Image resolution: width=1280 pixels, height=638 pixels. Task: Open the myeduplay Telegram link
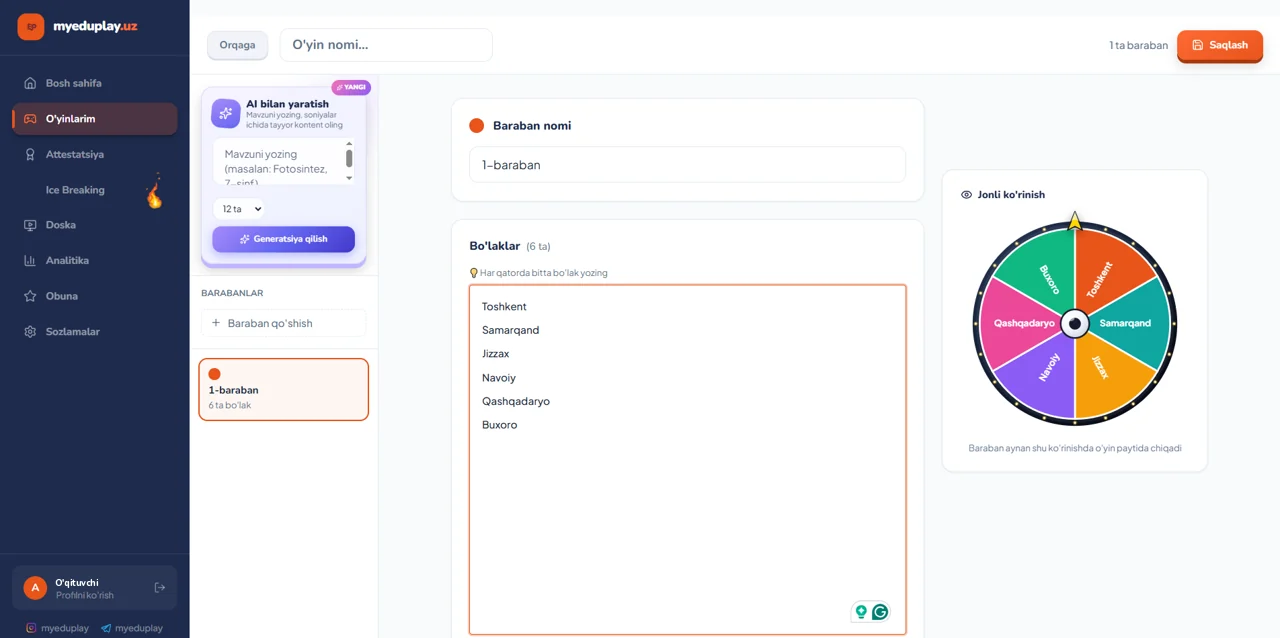[132, 628]
